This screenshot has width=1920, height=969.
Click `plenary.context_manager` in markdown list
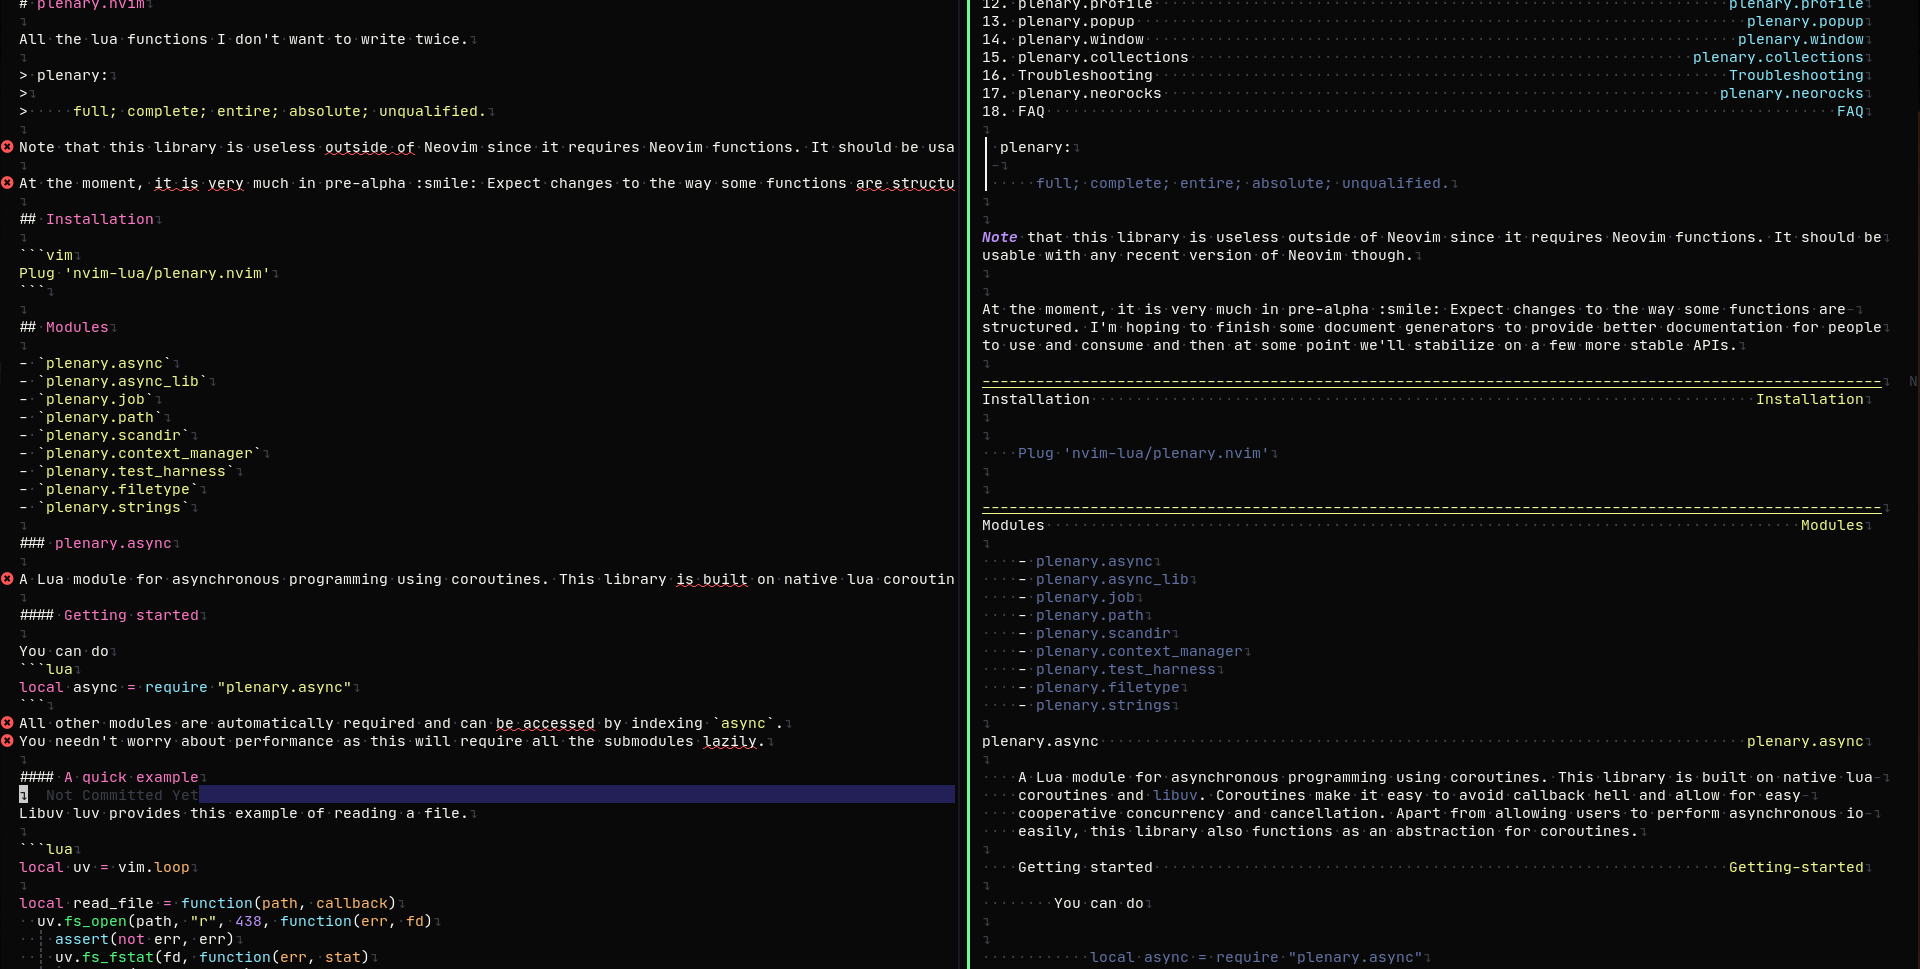[149, 453]
